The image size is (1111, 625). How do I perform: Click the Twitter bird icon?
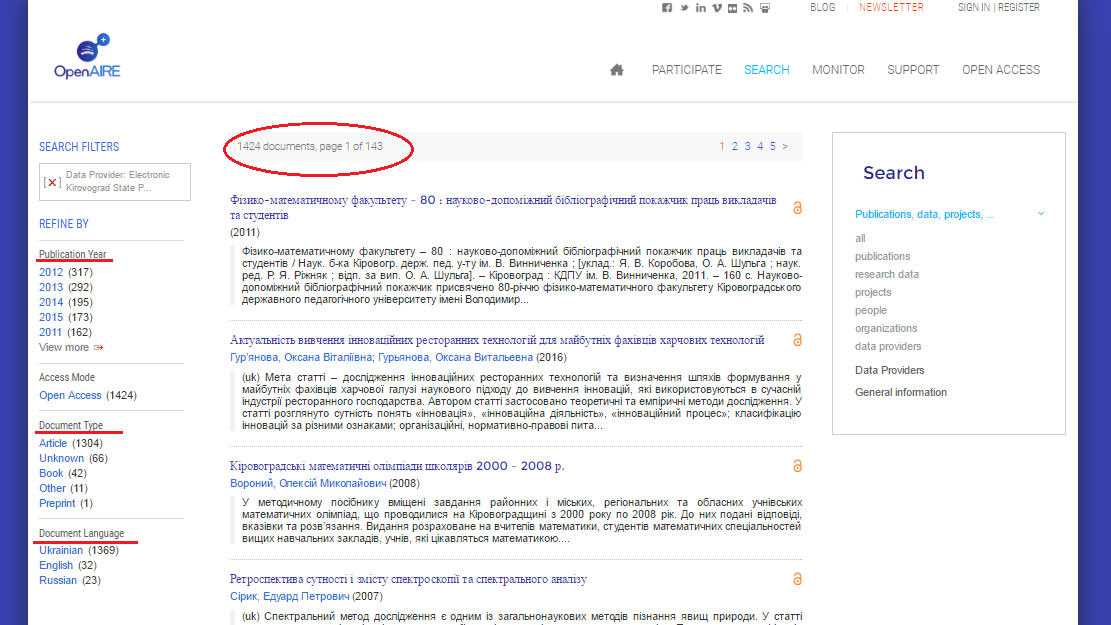click(684, 7)
